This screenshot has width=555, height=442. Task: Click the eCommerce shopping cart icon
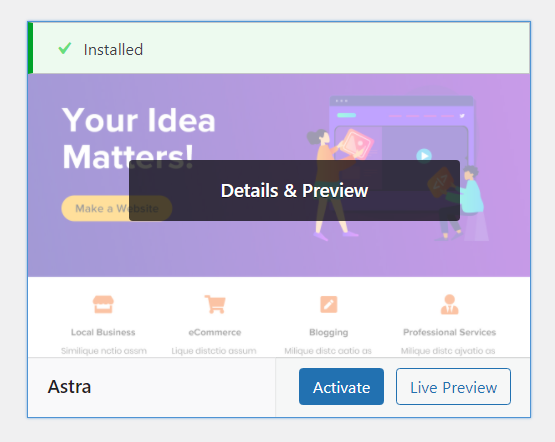(215, 304)
